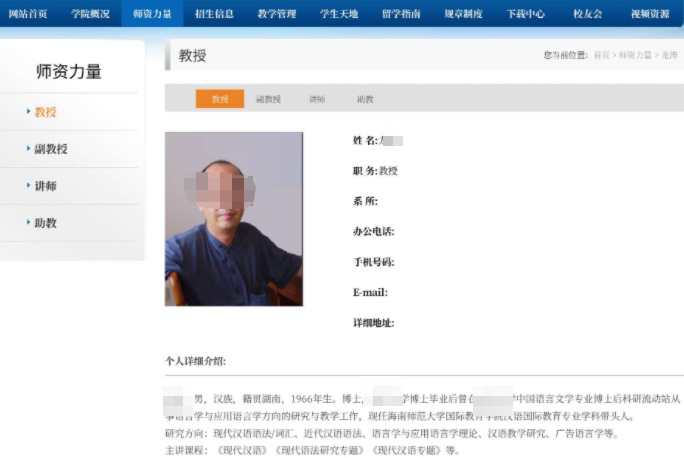
Task: Follow the 首页 breadcrumb link
Action: pyautogui.click(x=602, y=55)
